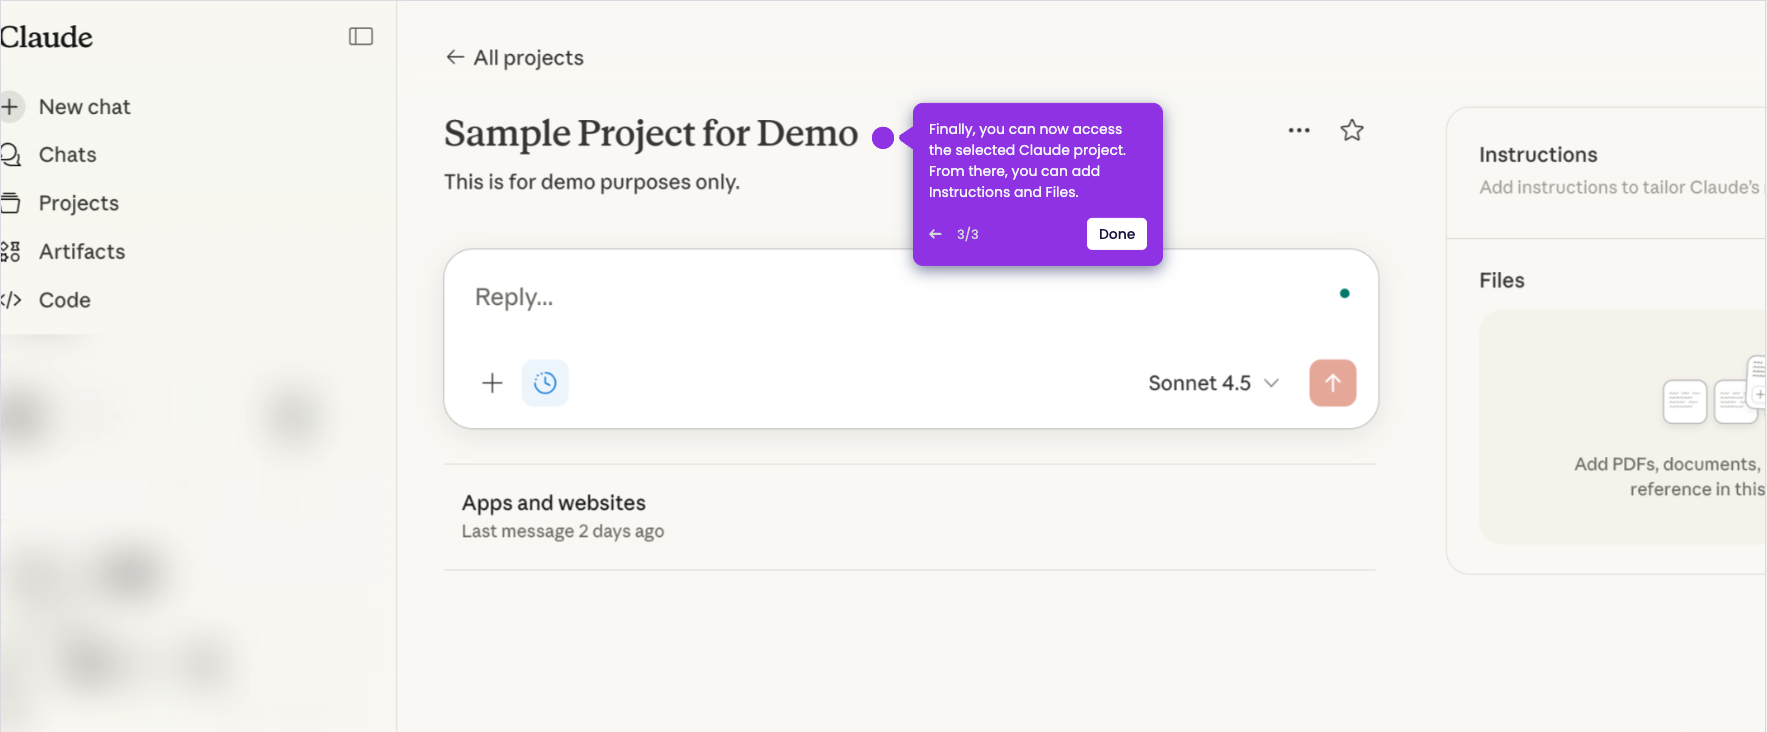
Task: Go back to All projects
Action: point(515,58)
